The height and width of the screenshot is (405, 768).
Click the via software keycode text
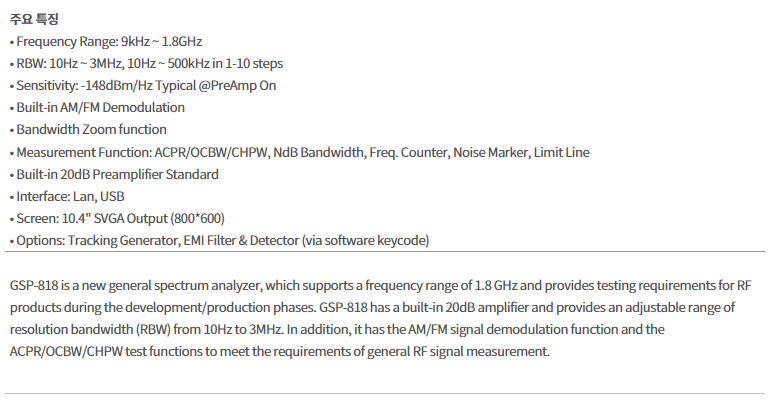tap(365, 241)
